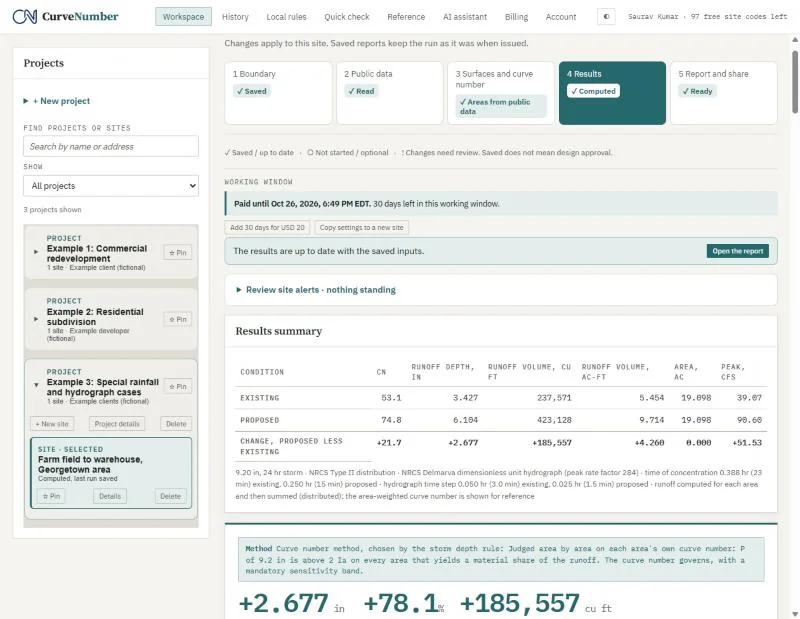Viewport: 800px width, 619px height.
Task: Expand the Example 1 project tree arrow
Action: click(x=36, y=252)
